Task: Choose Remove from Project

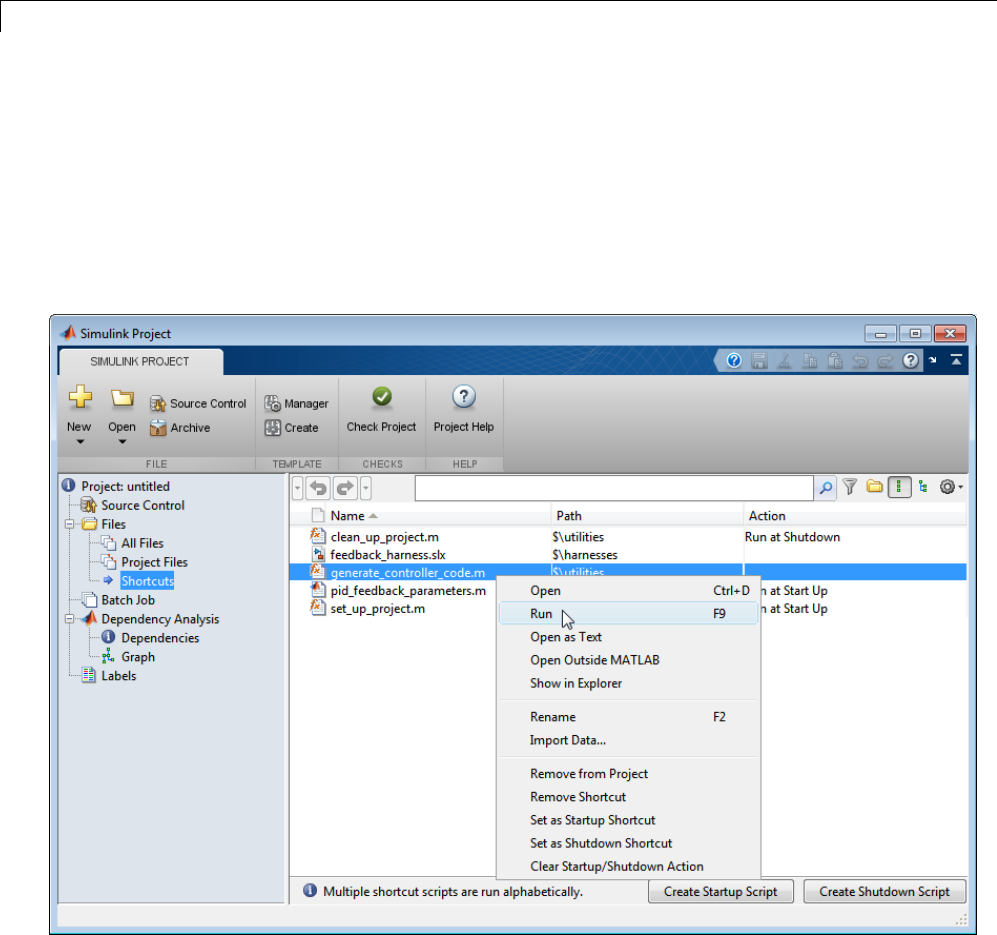Action: click(628, 773)
